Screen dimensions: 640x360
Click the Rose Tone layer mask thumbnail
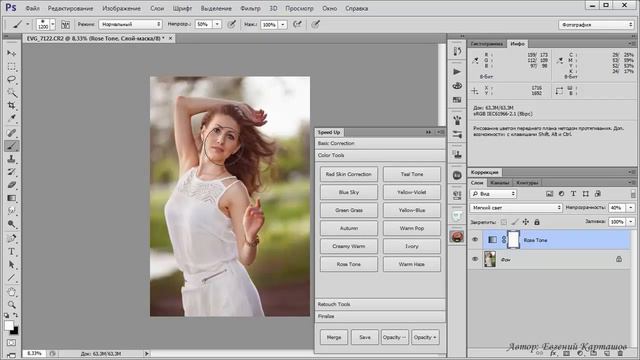(513, 240)
